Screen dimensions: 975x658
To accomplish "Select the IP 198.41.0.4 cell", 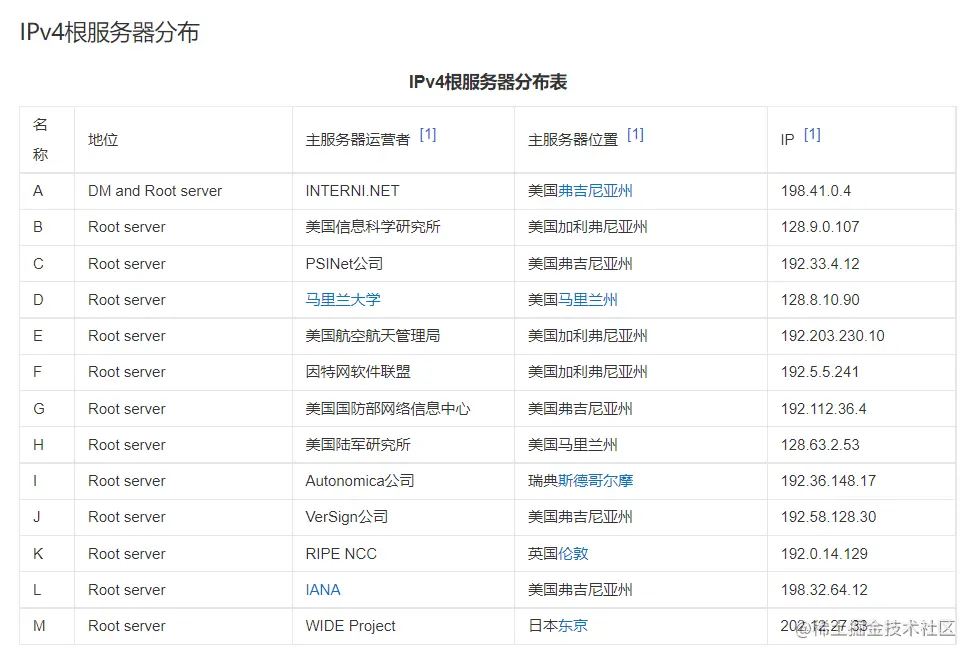I will [861, 191].
